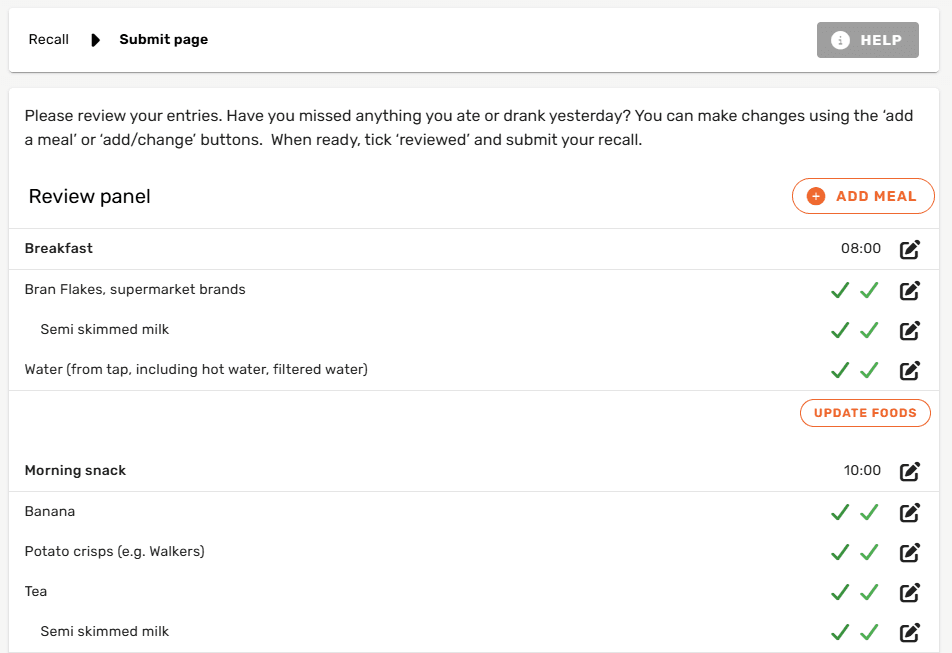The height and width of the screenshot is (653, 952).
Task: Select the Breakfast meal heading
Action: tap(58, 248)
